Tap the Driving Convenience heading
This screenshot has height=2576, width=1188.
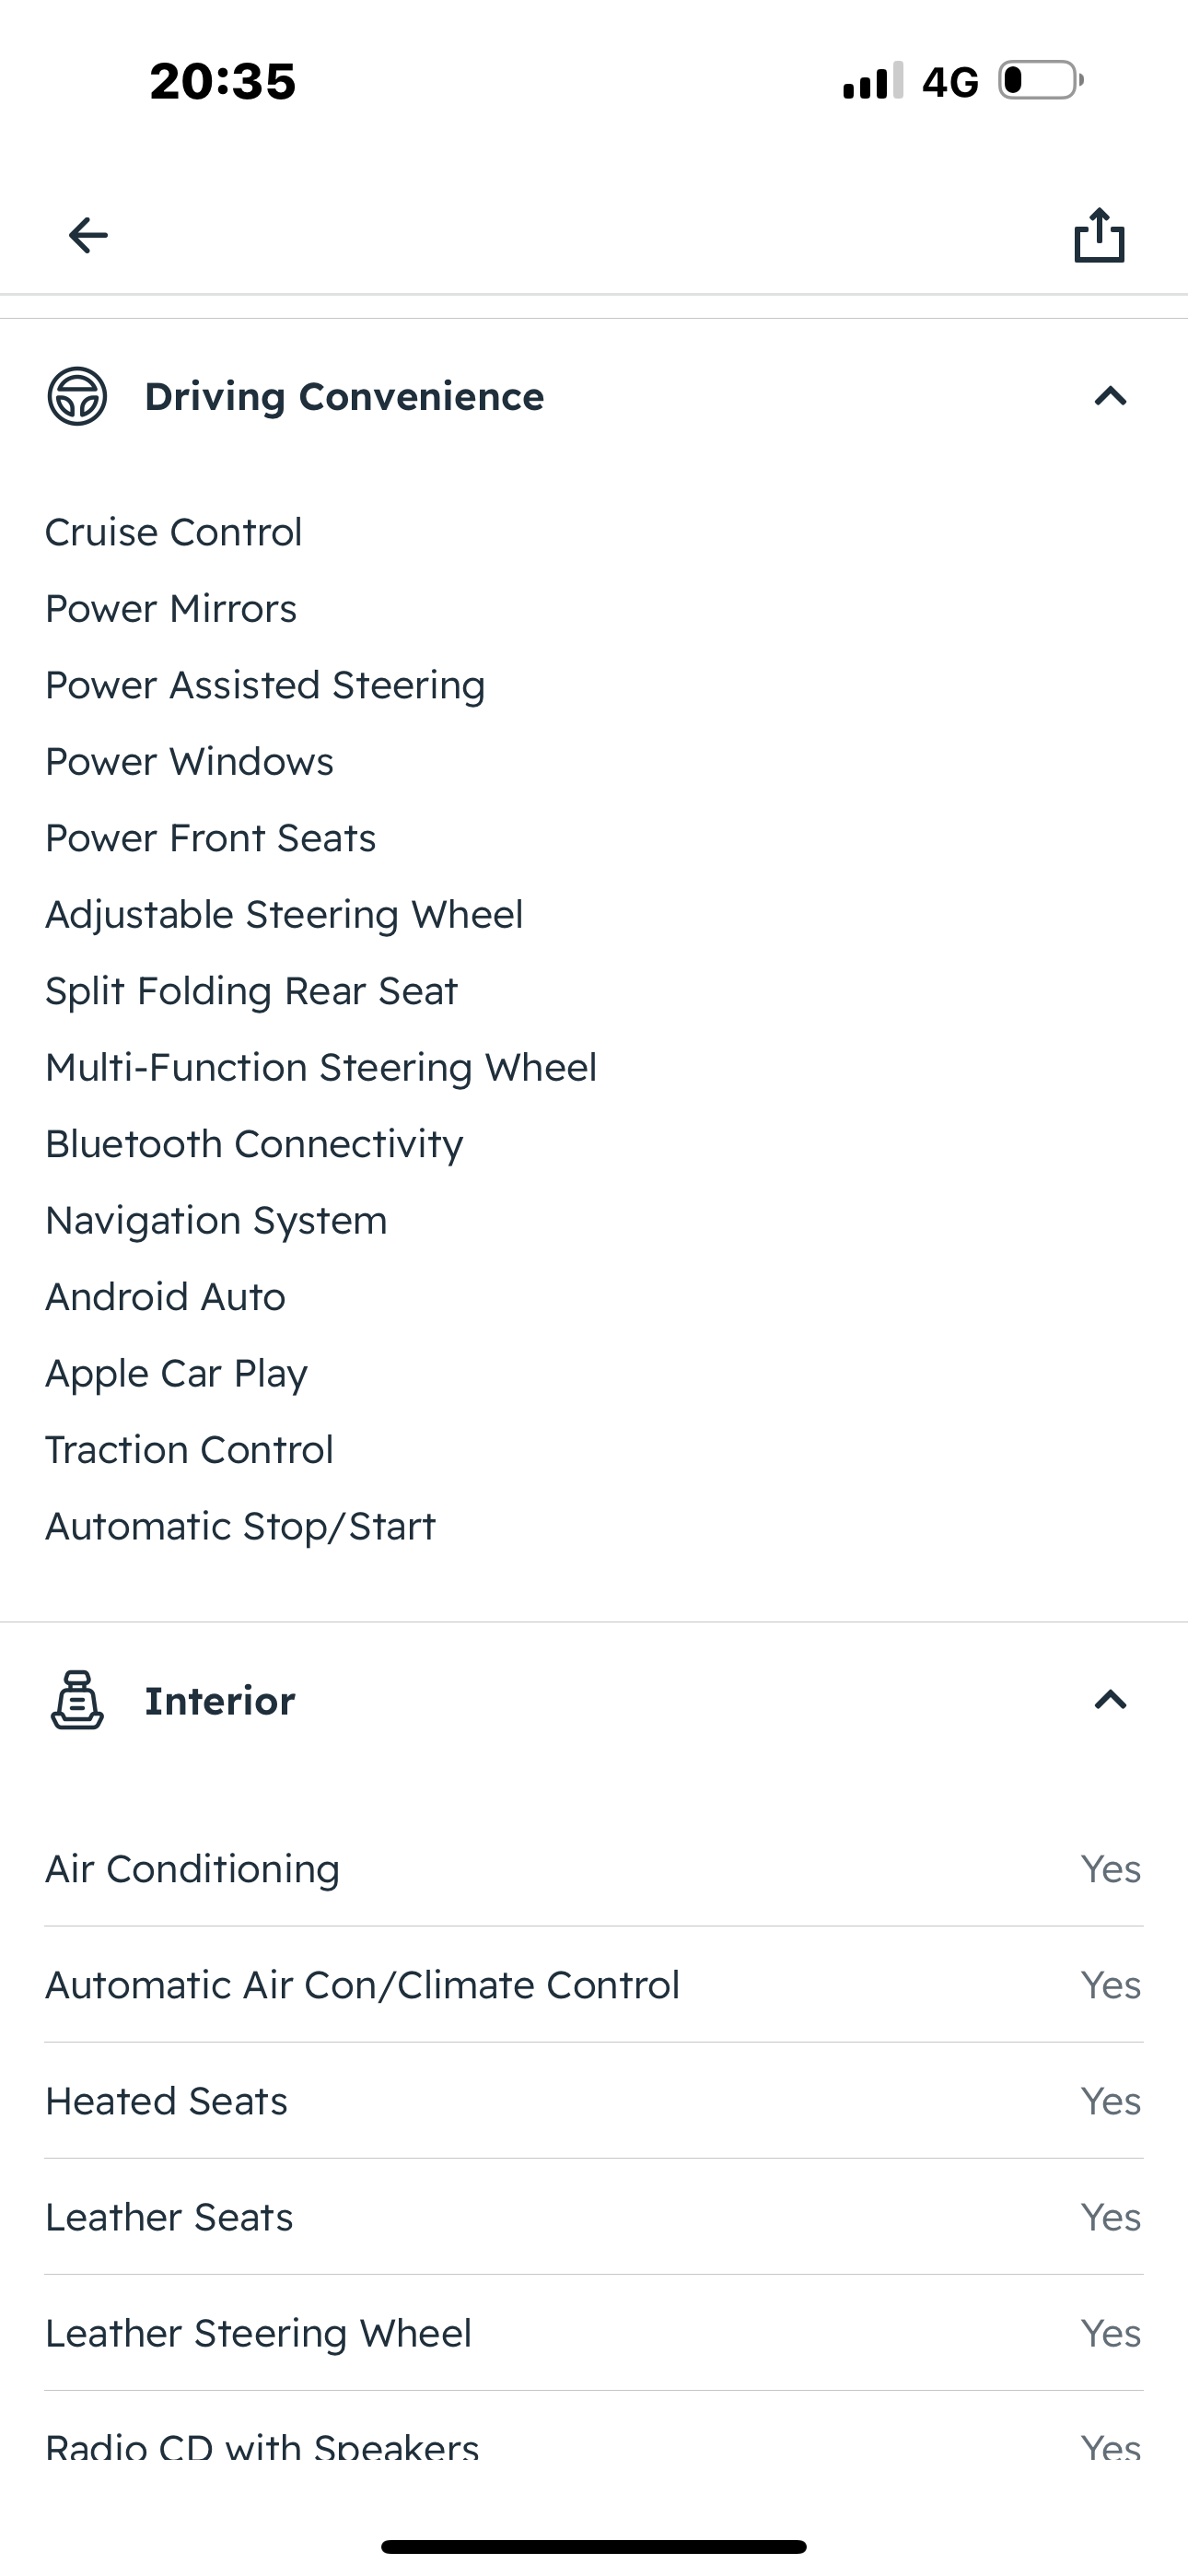coord(344,397)
